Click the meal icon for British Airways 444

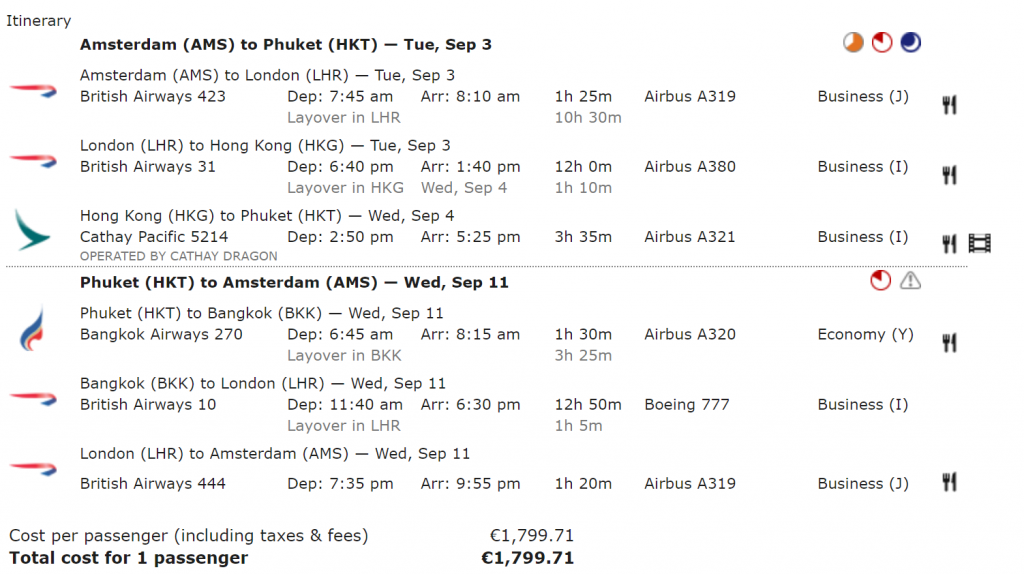point(950,482)
